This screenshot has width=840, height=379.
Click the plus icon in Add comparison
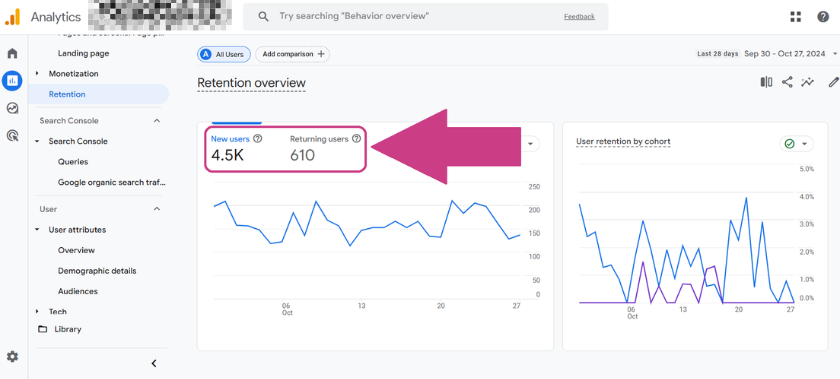point(321,54)
